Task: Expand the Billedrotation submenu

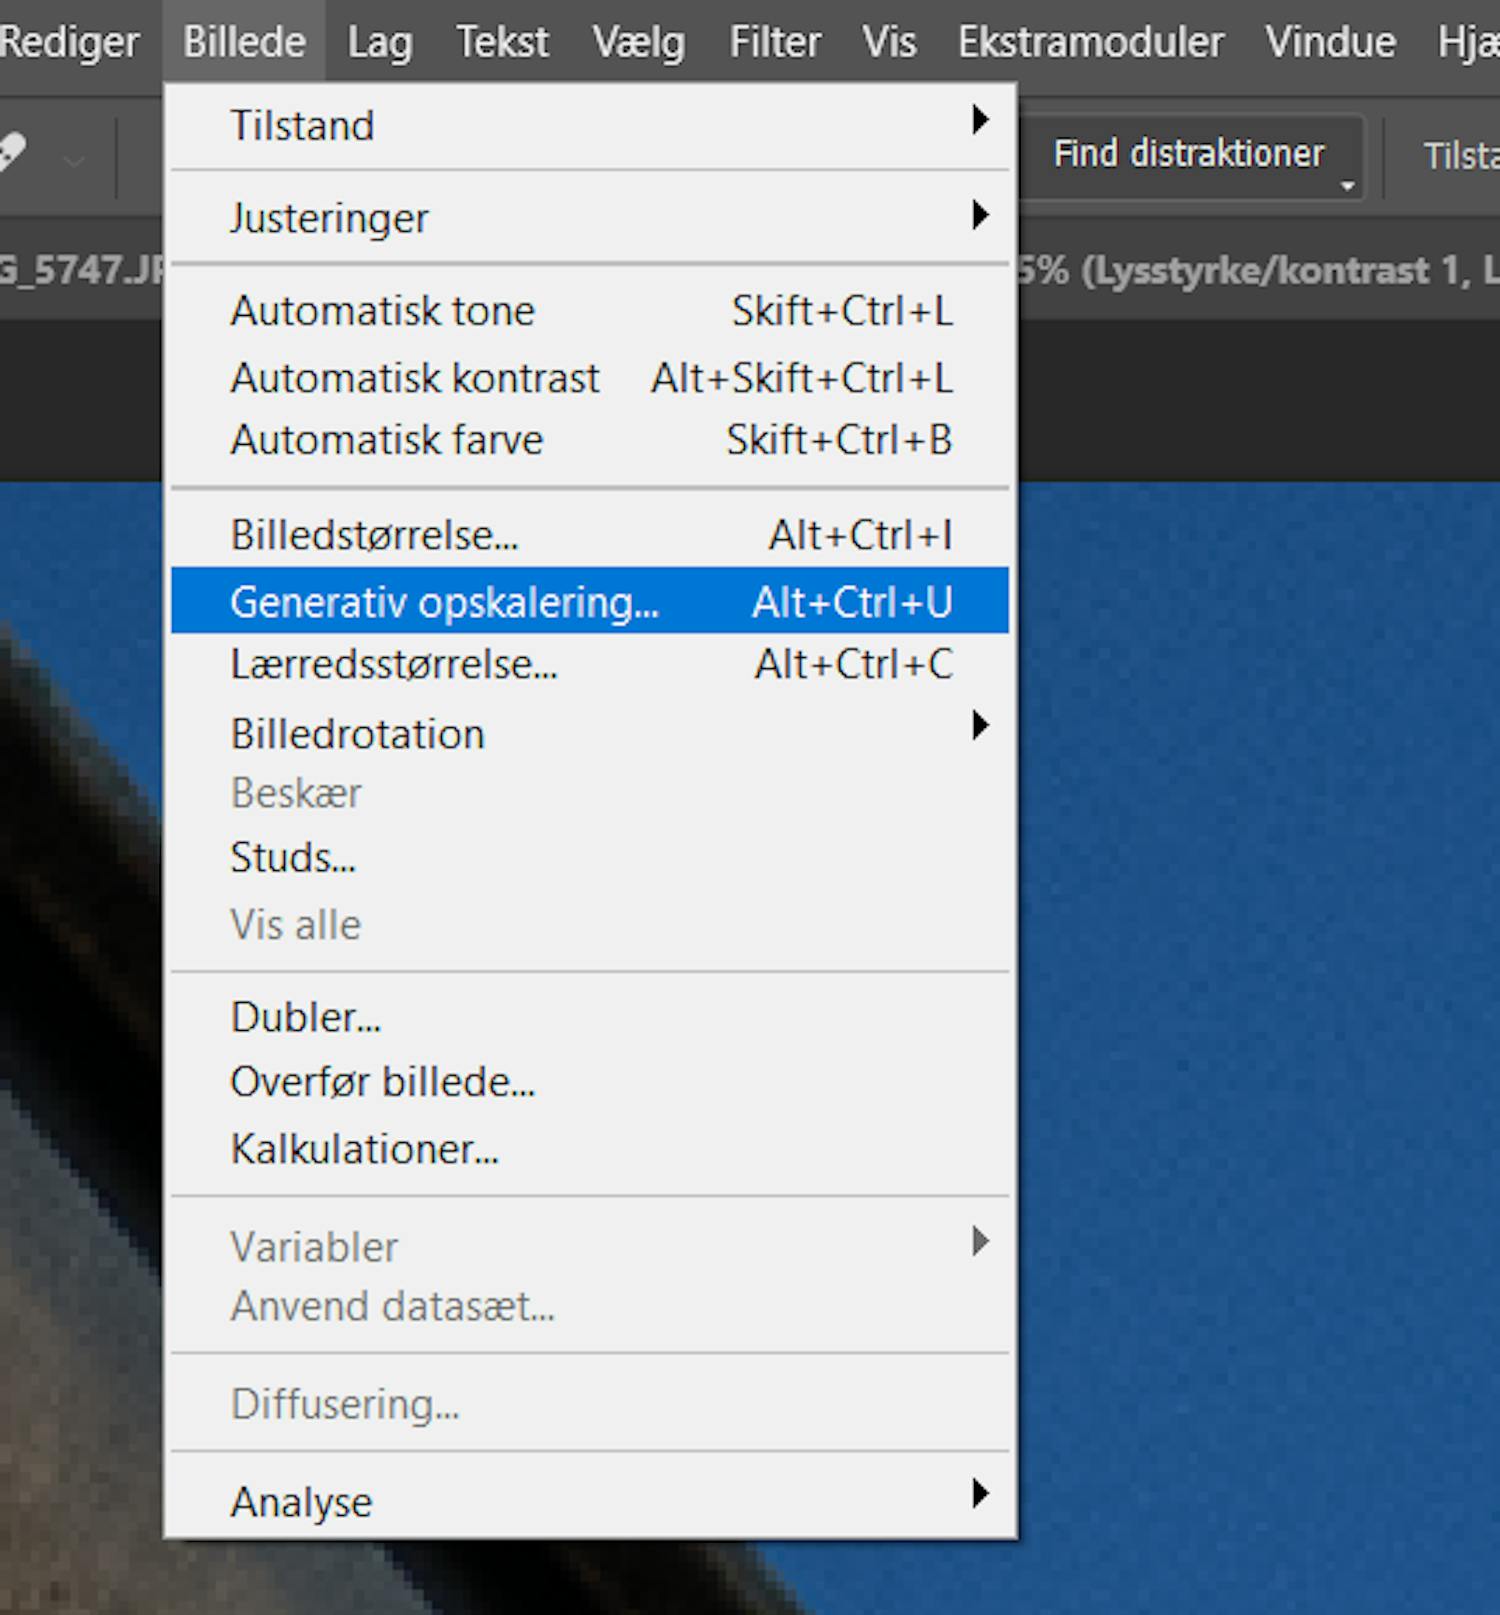Action: click(590, 733)
